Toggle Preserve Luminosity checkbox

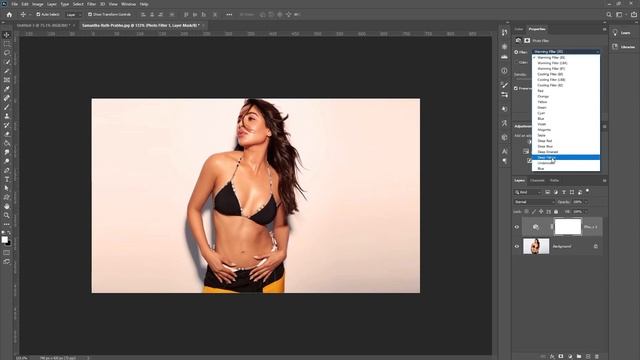516,88
